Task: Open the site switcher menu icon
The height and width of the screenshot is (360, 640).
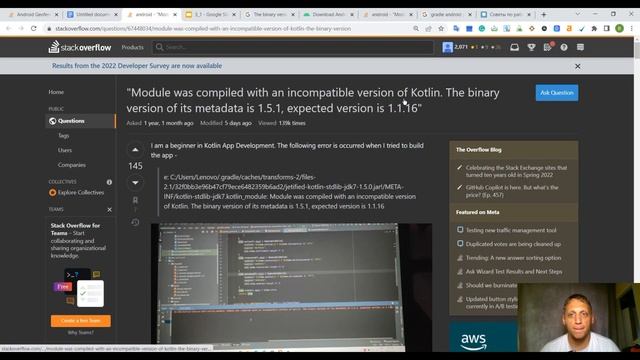Action: [580, 47]
